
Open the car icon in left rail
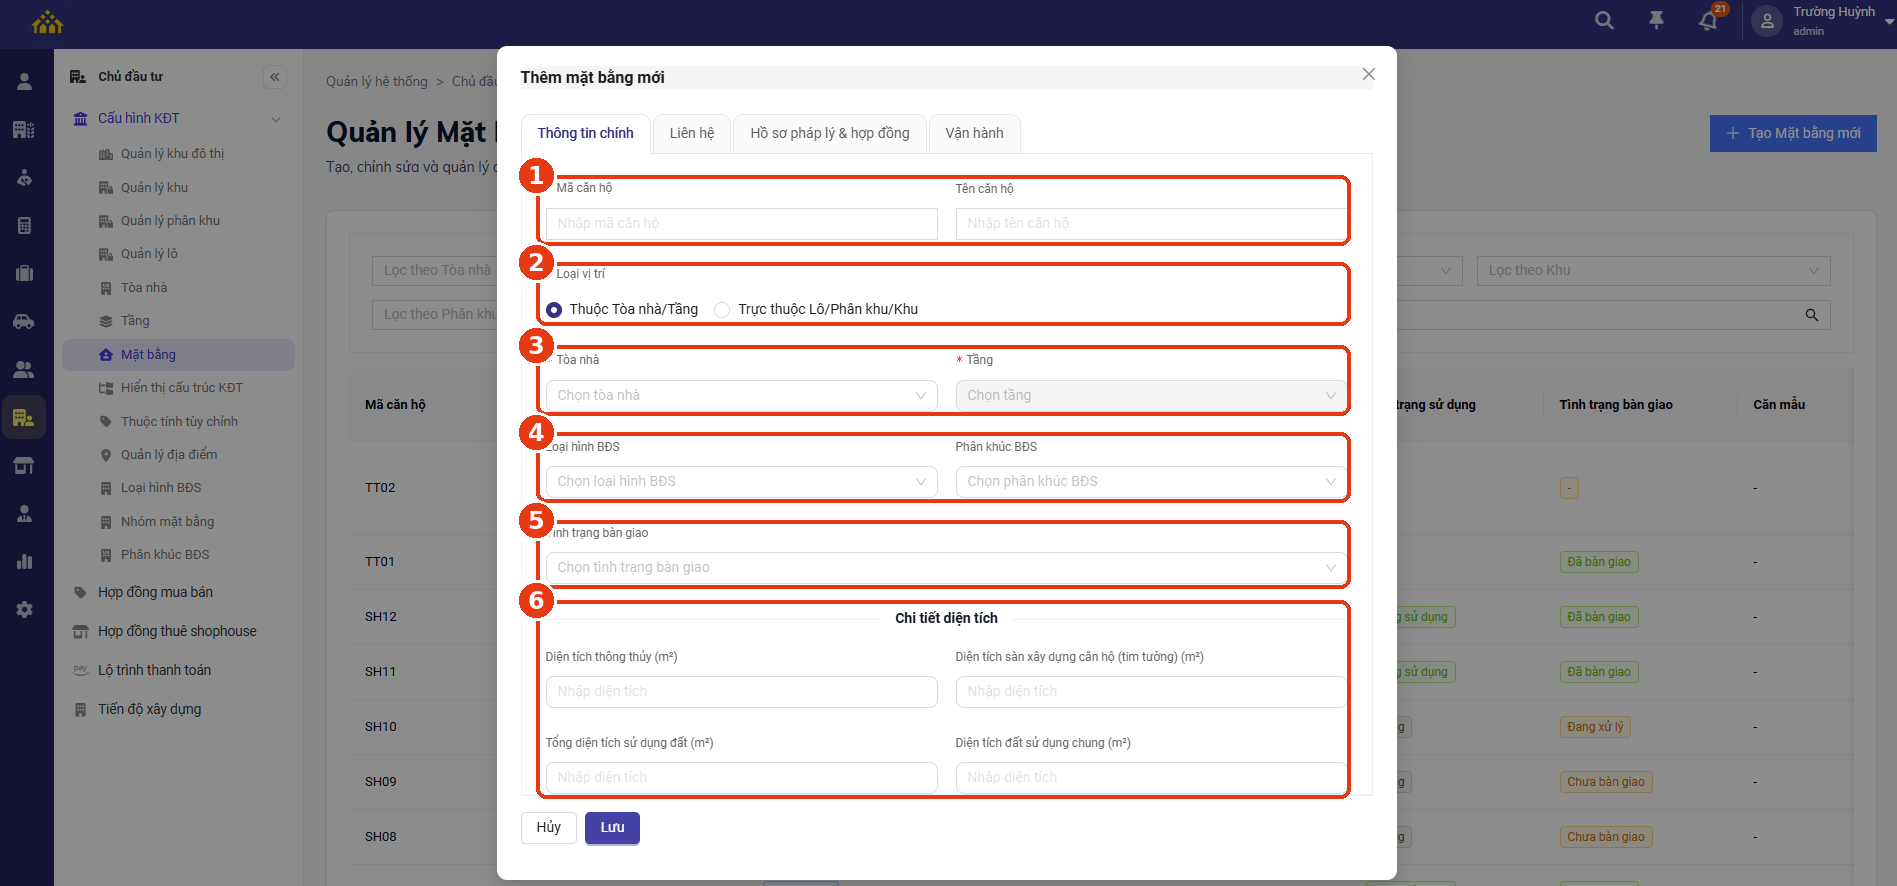pos(24,321)
